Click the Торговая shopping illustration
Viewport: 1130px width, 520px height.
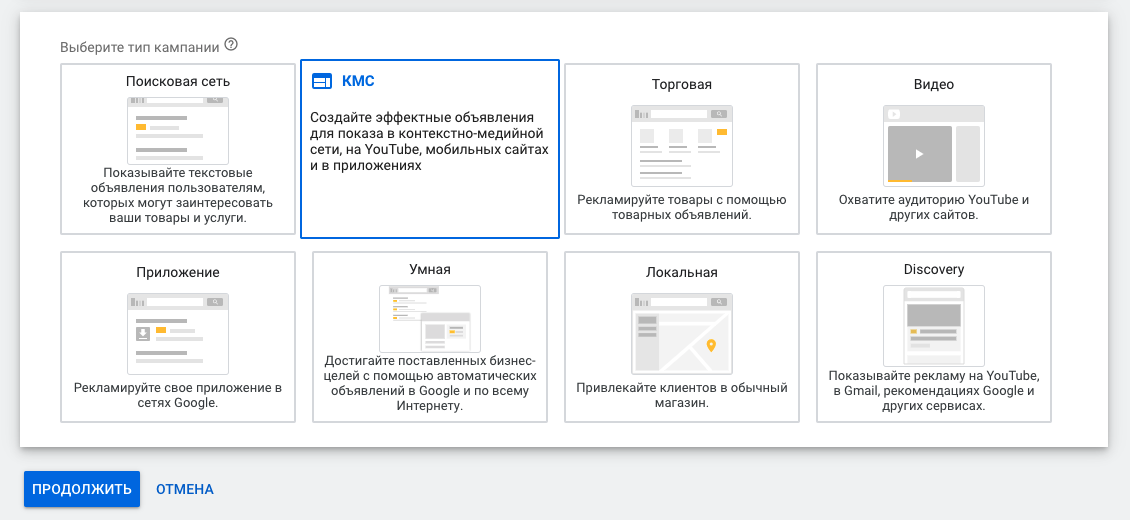click(x=681, y=145)
